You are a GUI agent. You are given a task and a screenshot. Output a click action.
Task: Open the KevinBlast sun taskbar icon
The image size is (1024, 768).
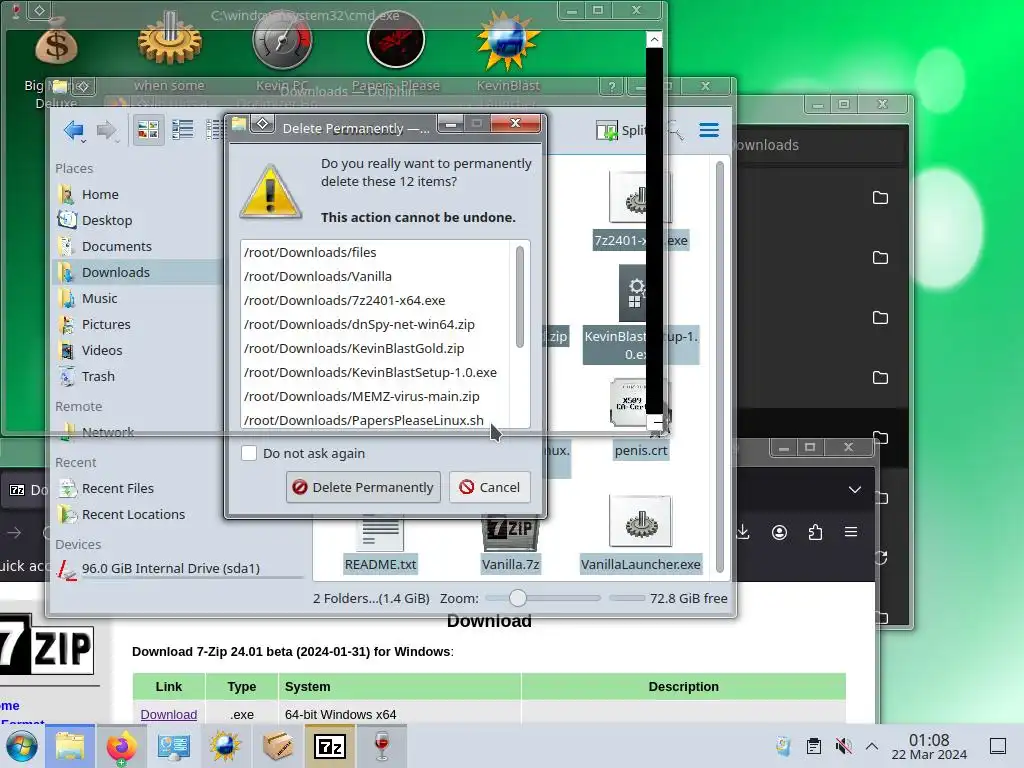click(x=225, y=746)
